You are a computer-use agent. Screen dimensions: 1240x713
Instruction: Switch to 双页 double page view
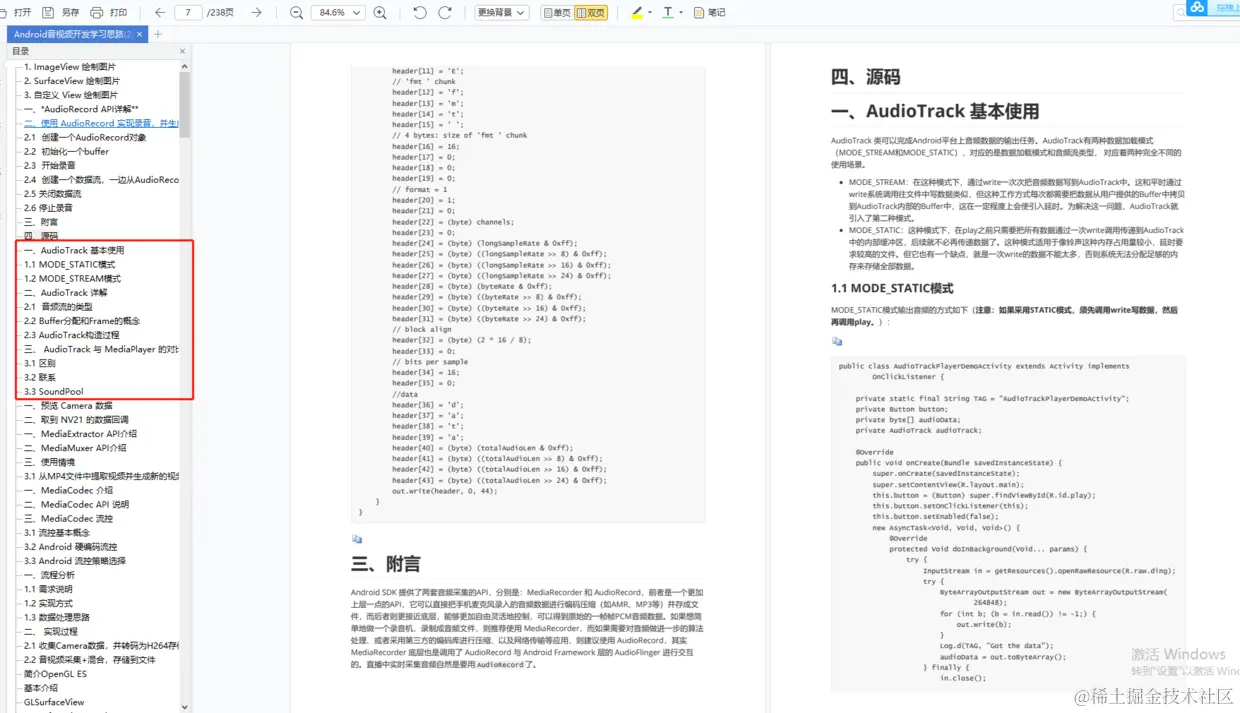tap(591, 13)
